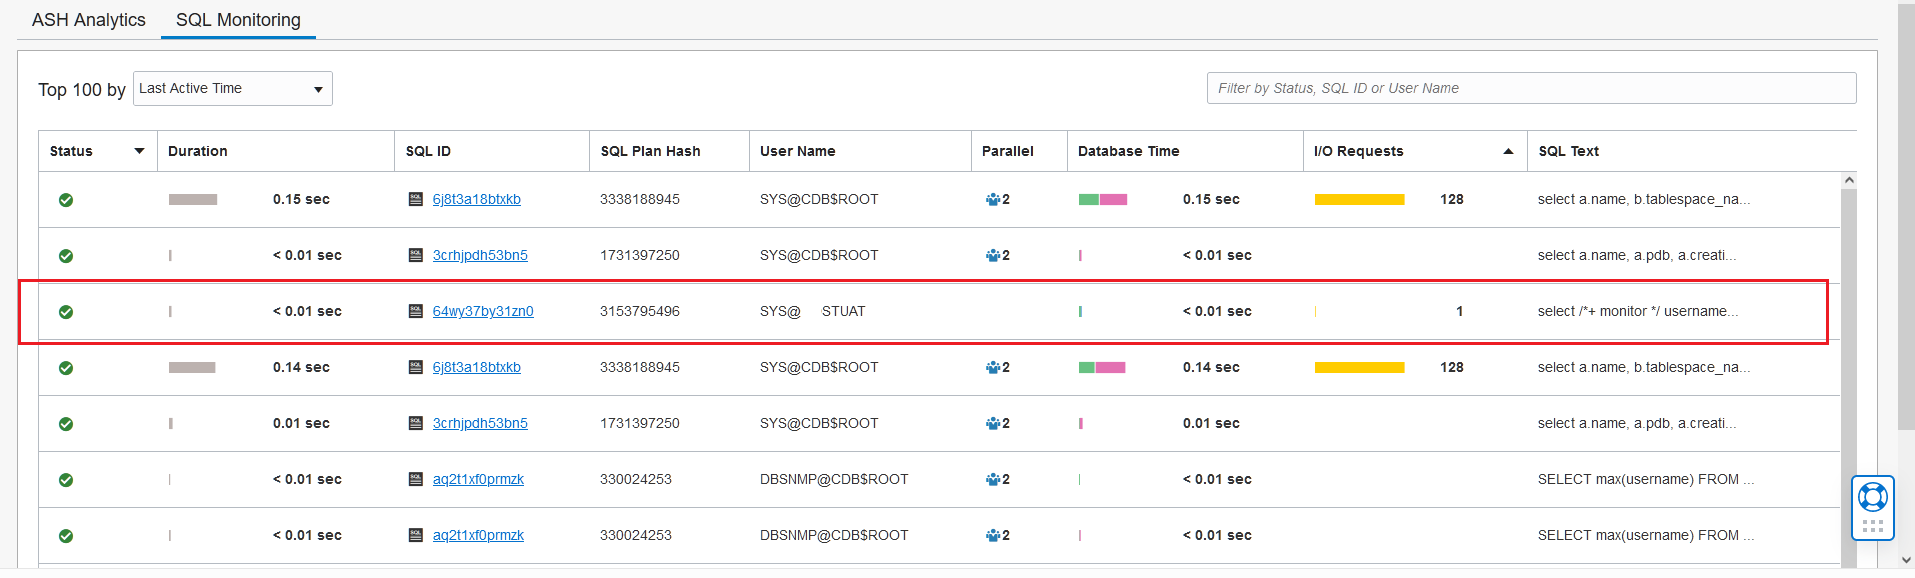Click the table scrollbar up arrow
1915x578 pixels.
(x=1849, y=180)
